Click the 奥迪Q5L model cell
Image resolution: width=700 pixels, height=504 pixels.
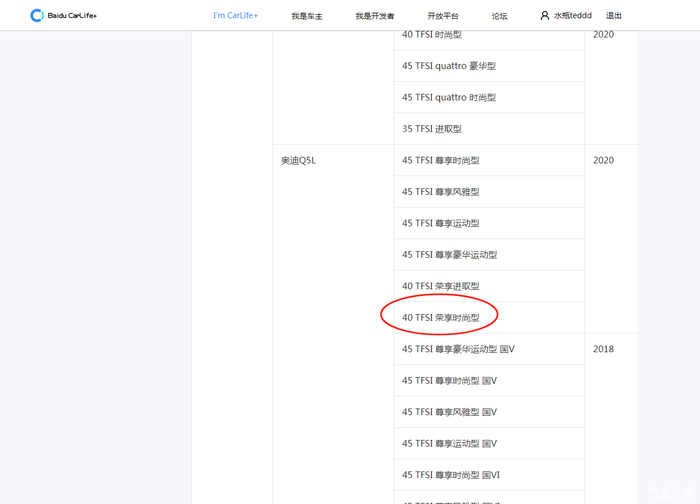pos(298,160)
